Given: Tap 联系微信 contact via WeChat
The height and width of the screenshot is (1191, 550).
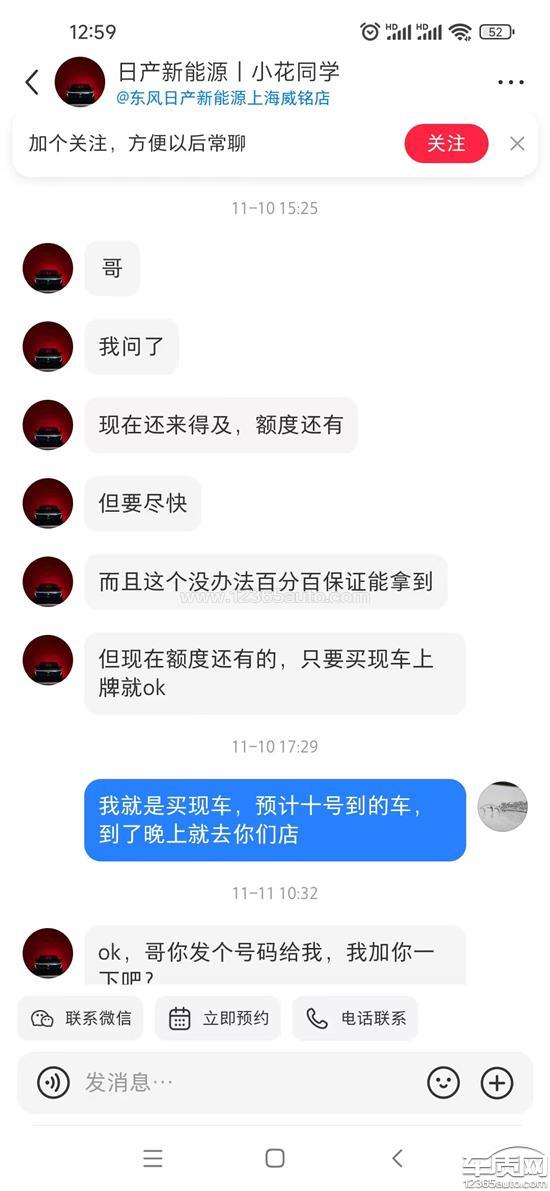Looking at the screenshot, I should click(81, 1018).
